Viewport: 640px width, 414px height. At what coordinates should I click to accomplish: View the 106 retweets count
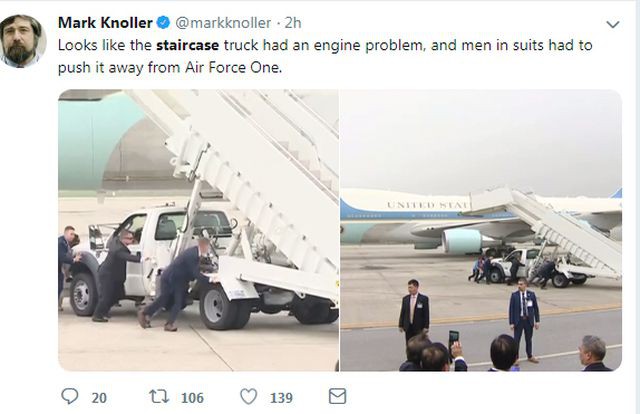tap(192, 398)
